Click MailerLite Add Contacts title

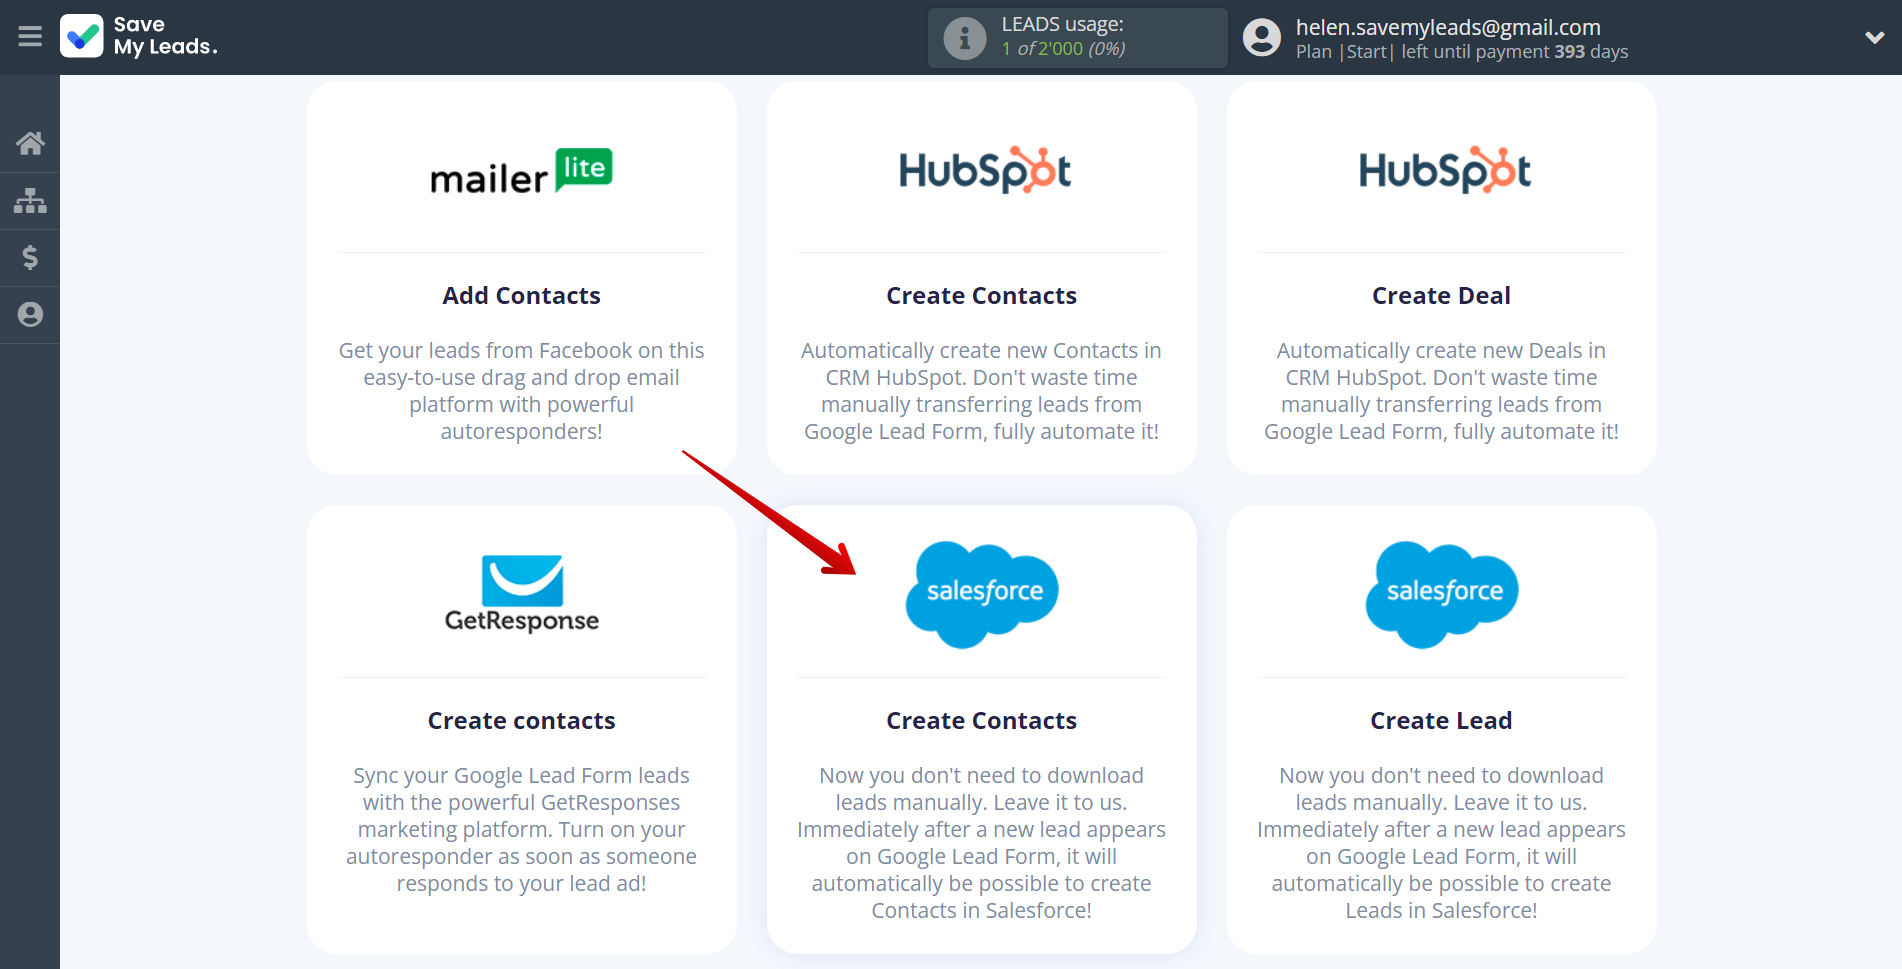pos(521,296)
